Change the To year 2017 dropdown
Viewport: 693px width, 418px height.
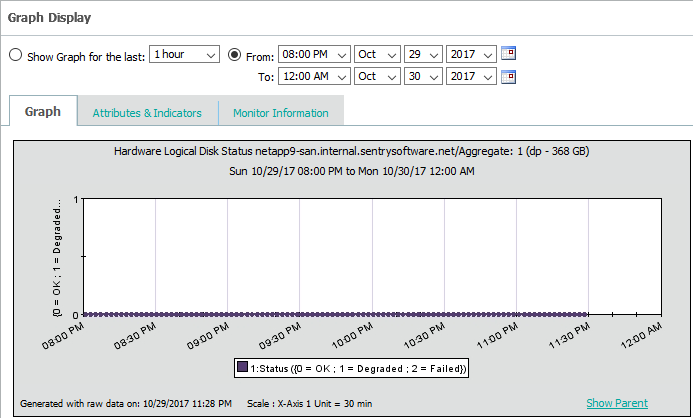pos(471,76)
